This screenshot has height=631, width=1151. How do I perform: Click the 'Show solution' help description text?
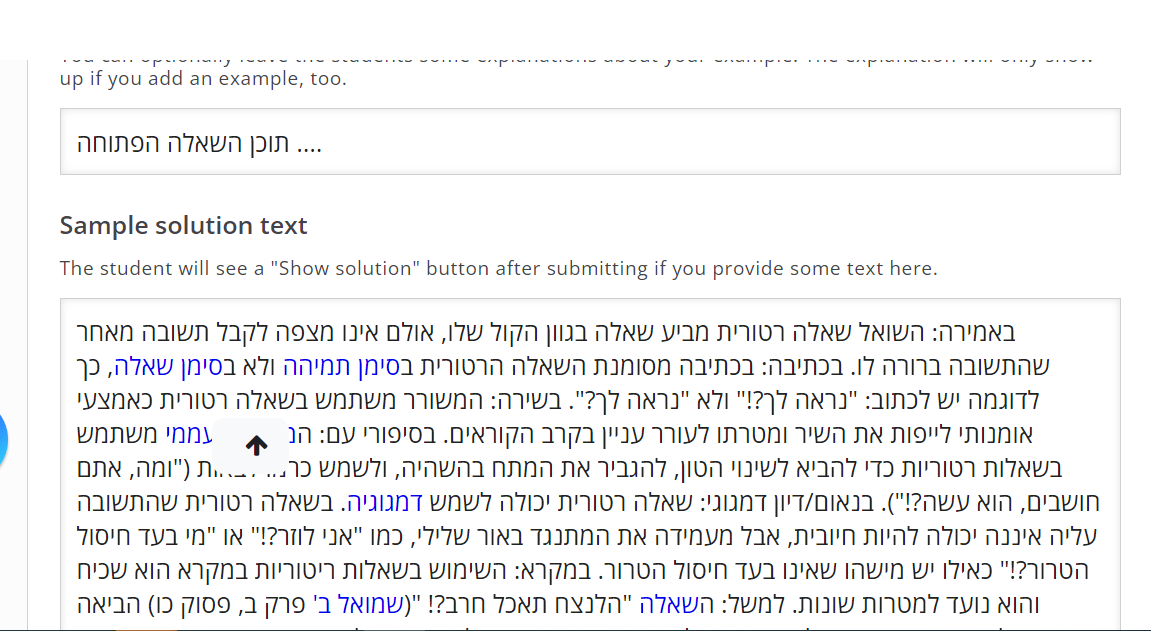(498, 269)
